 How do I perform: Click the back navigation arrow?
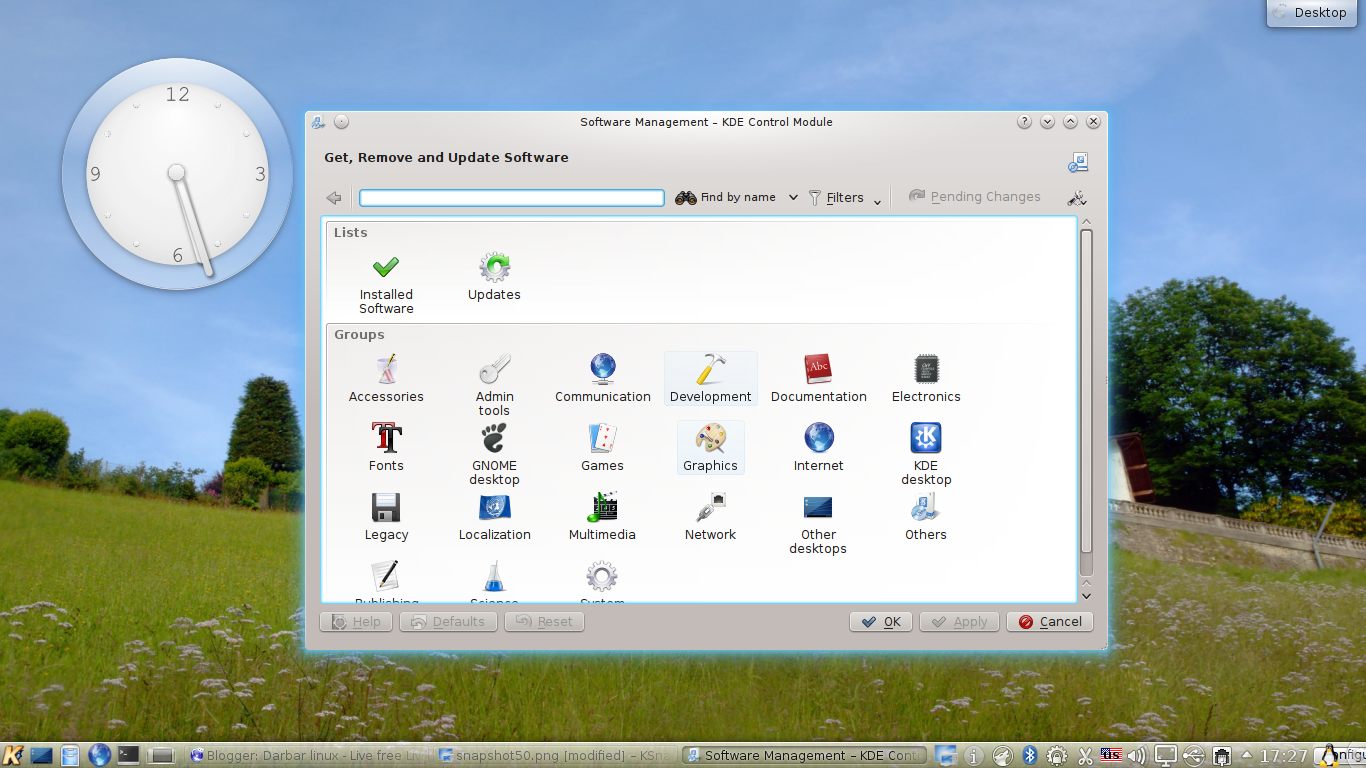point(334,197)
